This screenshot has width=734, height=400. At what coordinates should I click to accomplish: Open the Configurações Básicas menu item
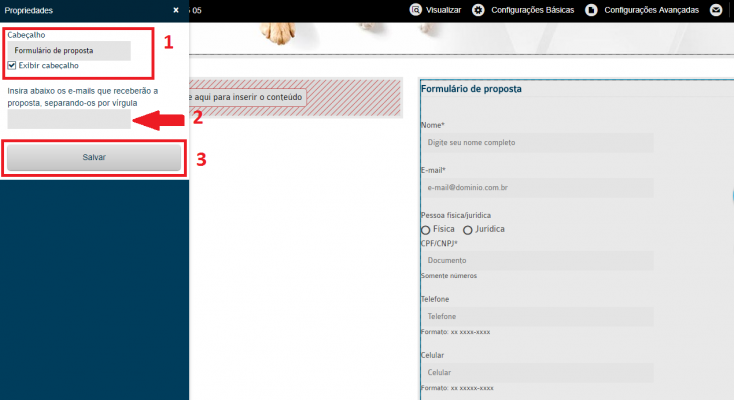point(532,10)
